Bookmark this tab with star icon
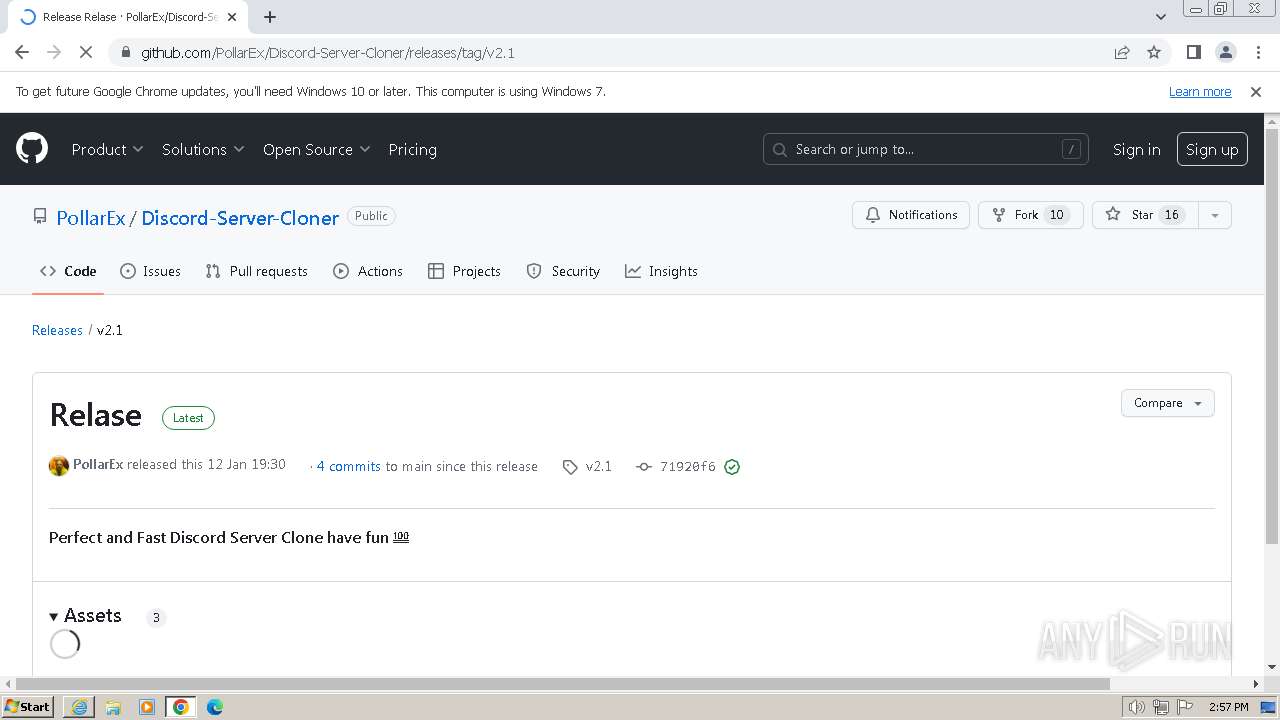This screenshot has width=1280, height=720. click(1154, 52)
